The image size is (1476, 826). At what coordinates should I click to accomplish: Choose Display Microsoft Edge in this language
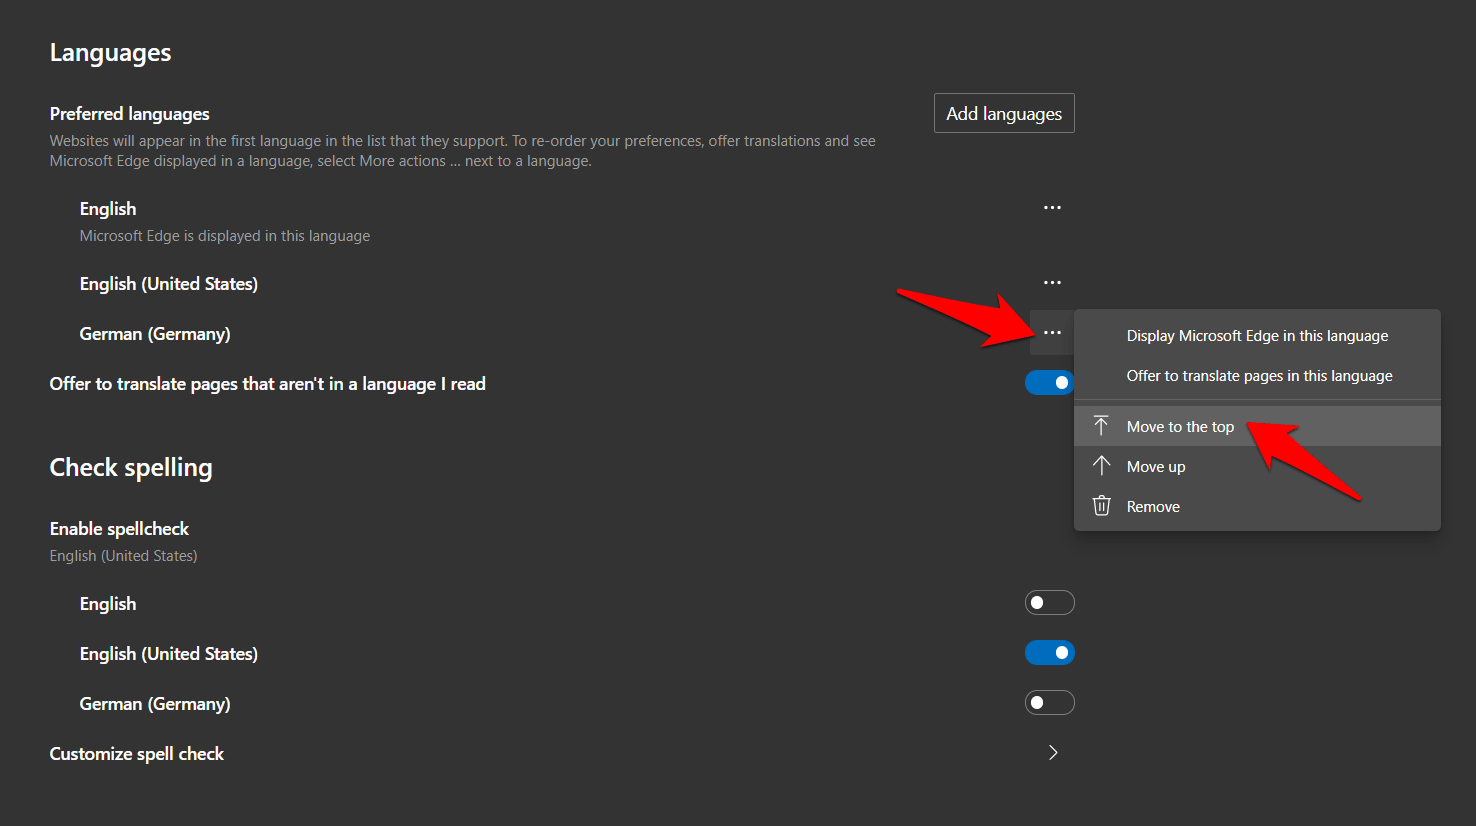(1257, 336)
